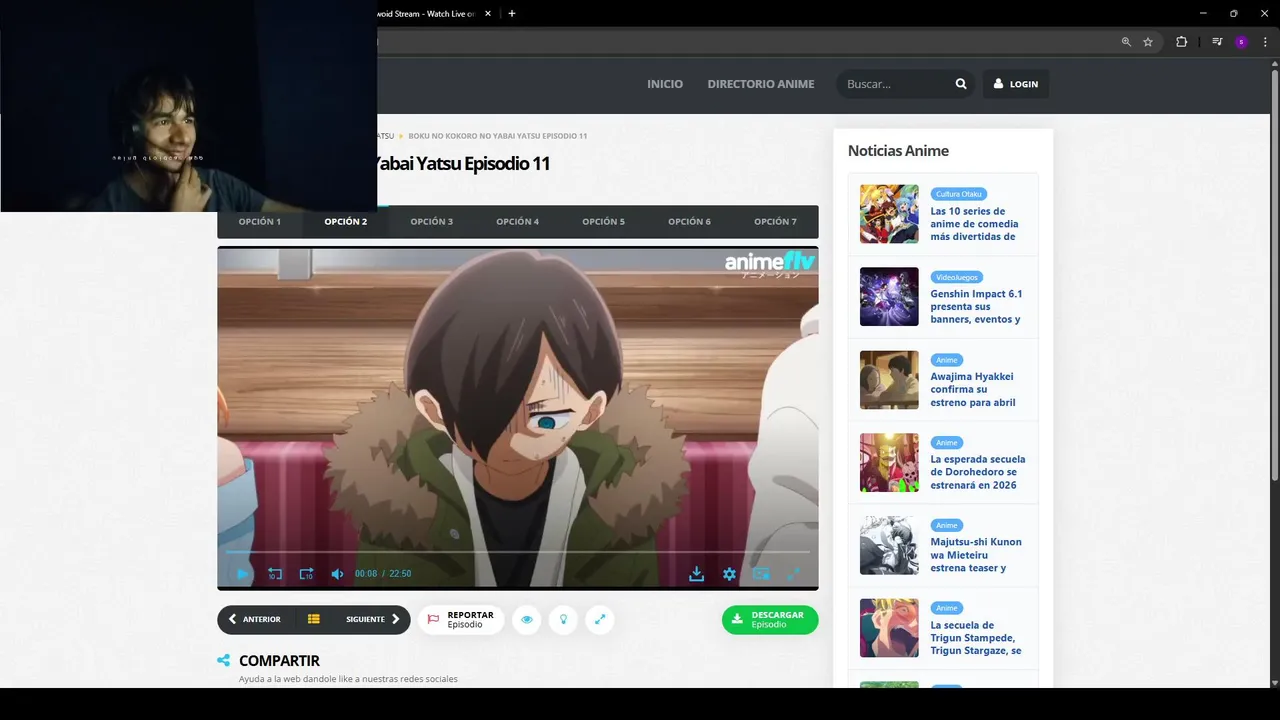Image resolution: width=1280 pixels, height=720 pixels.
Task: Open 'La esperada secuela de Dorohedoro' article
Action: (x=978, y=472)
